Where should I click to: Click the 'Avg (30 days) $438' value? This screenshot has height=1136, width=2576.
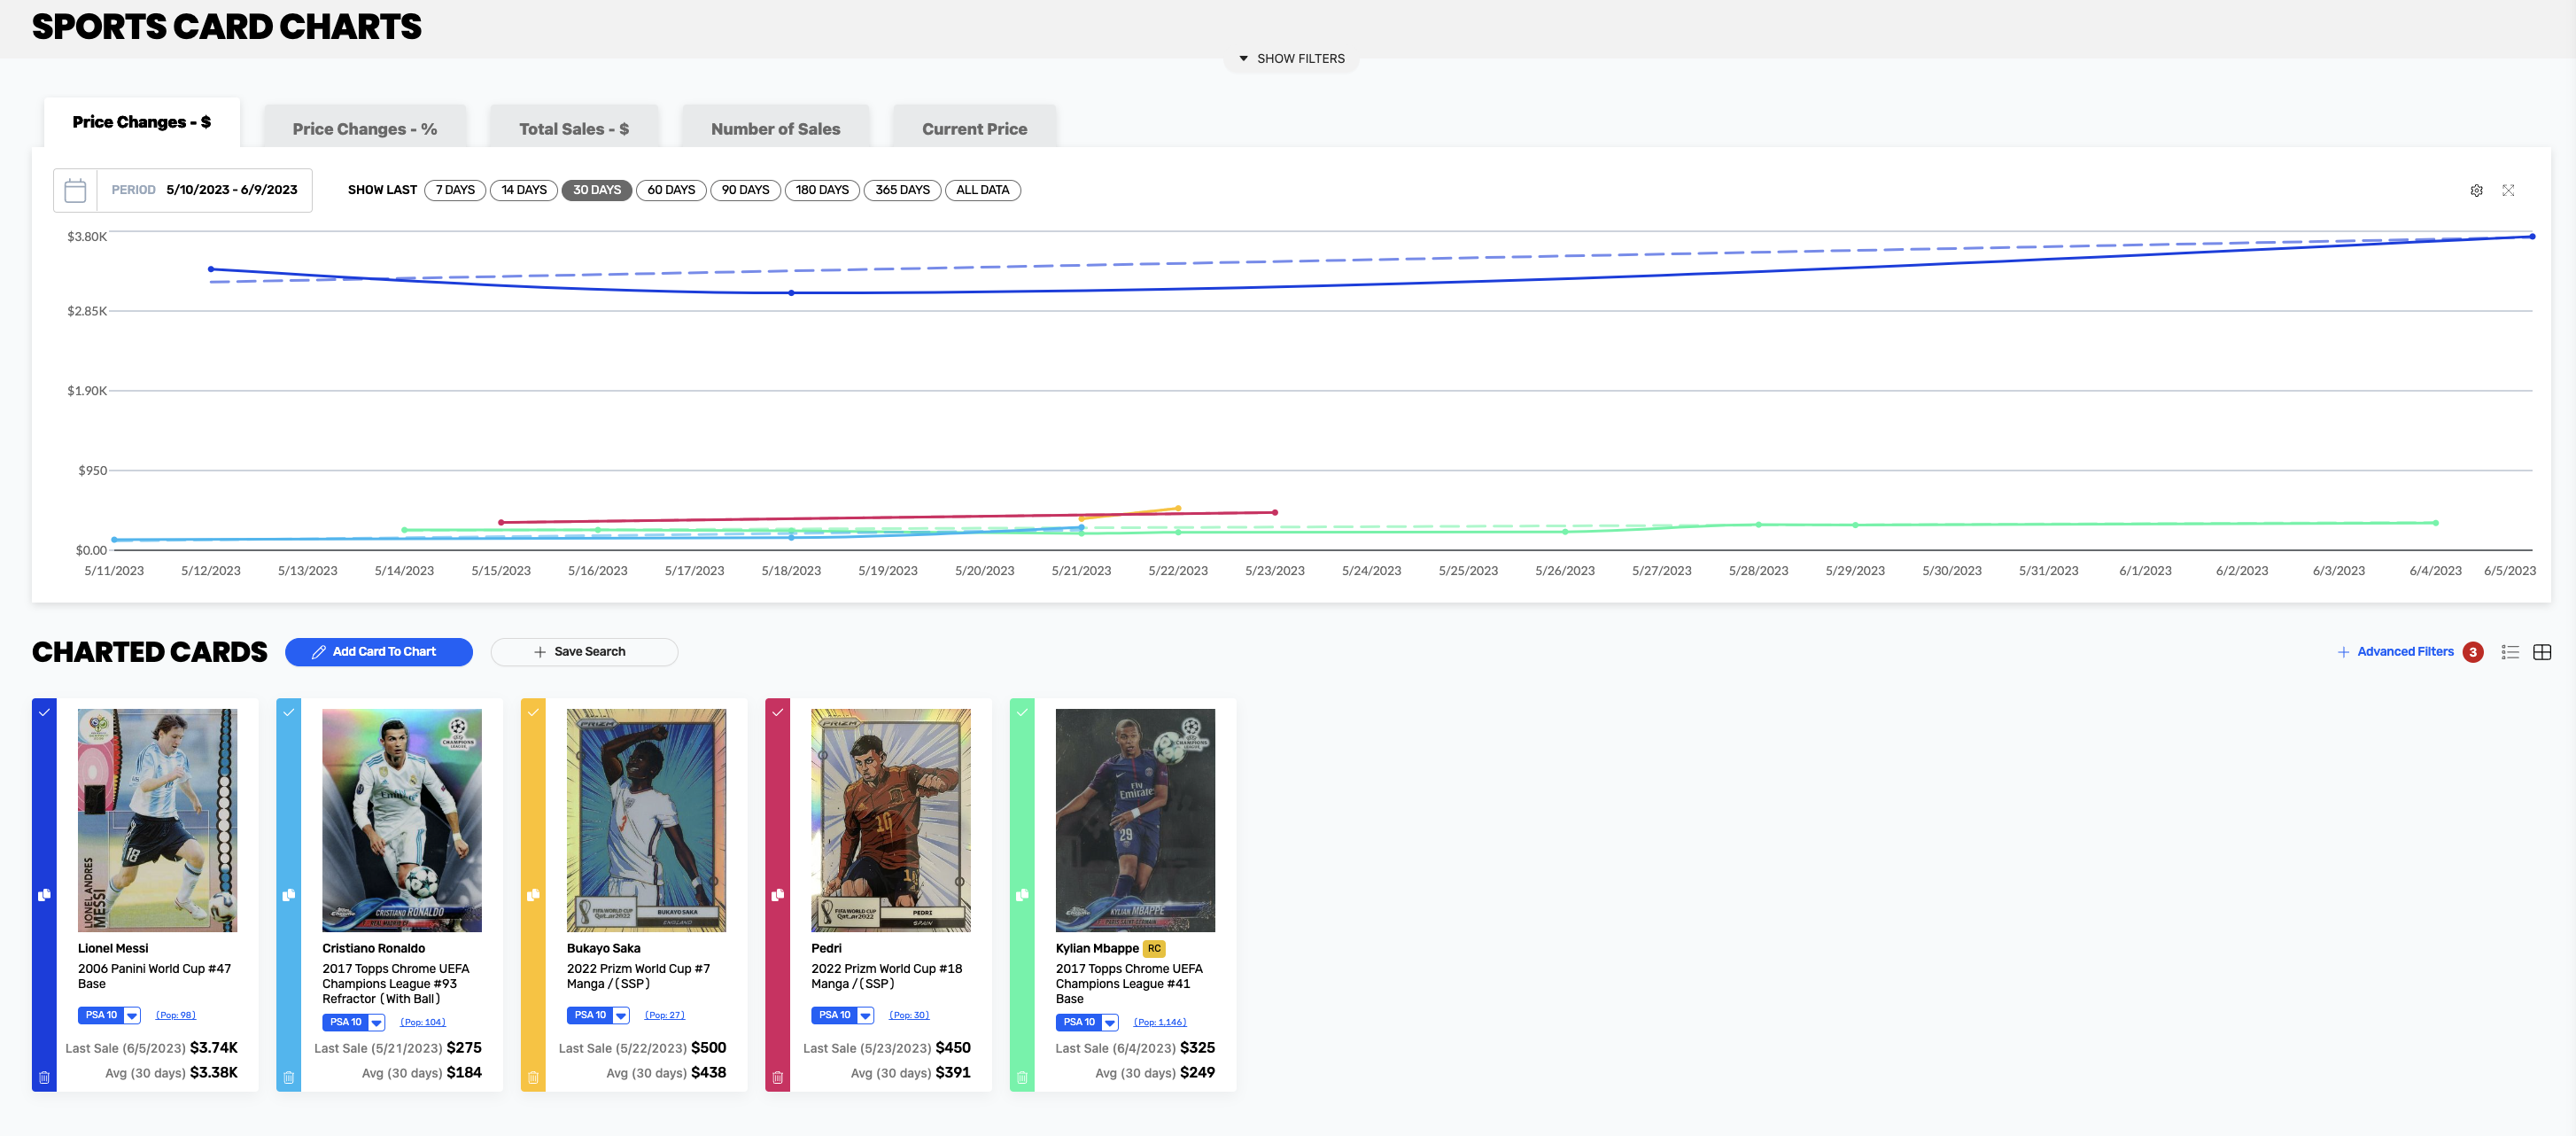666,1073
